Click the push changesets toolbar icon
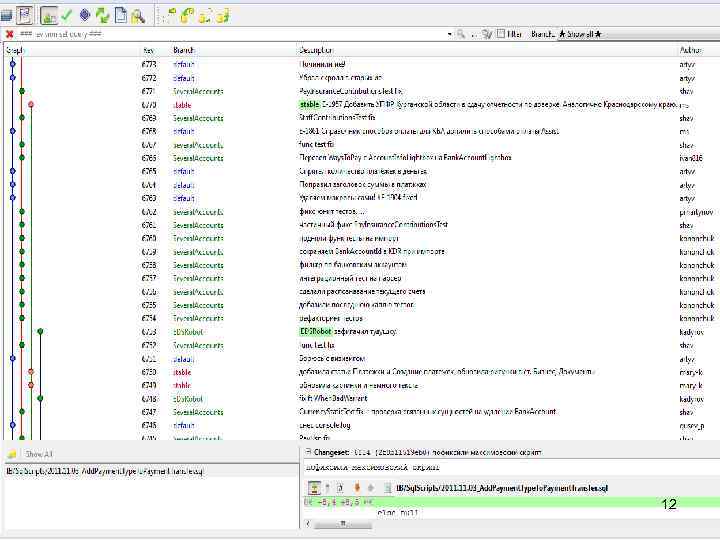The image size is (720, 540). [x=223, y=16]
